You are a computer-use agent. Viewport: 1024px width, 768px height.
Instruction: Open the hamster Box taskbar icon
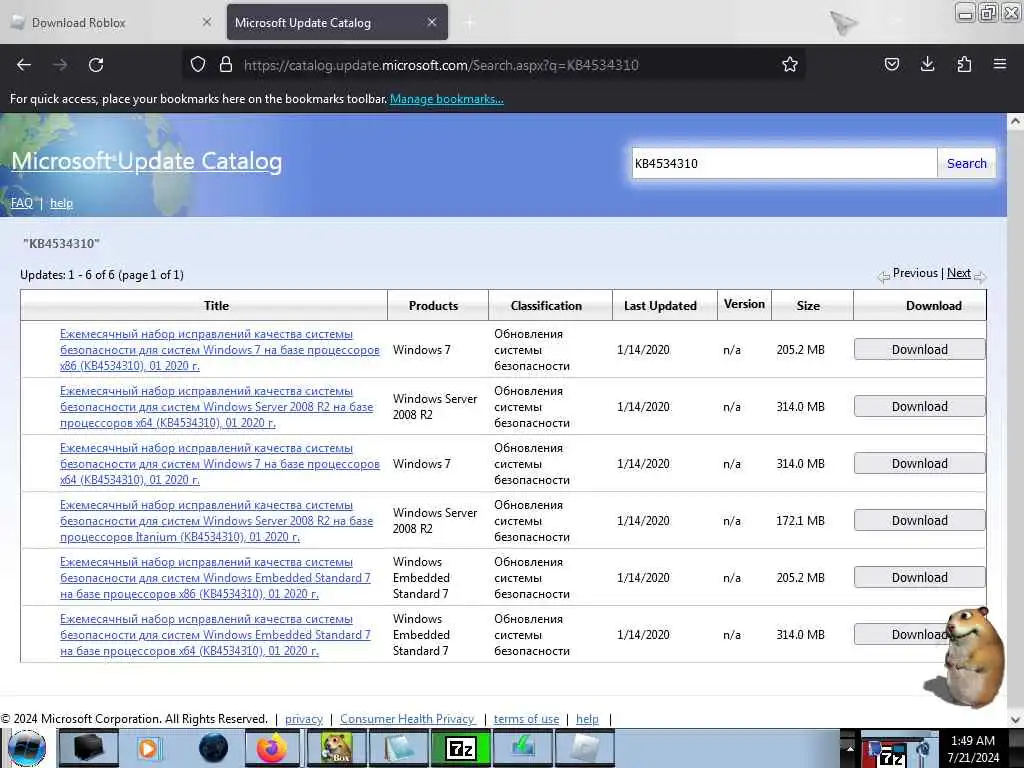point(337,748)
